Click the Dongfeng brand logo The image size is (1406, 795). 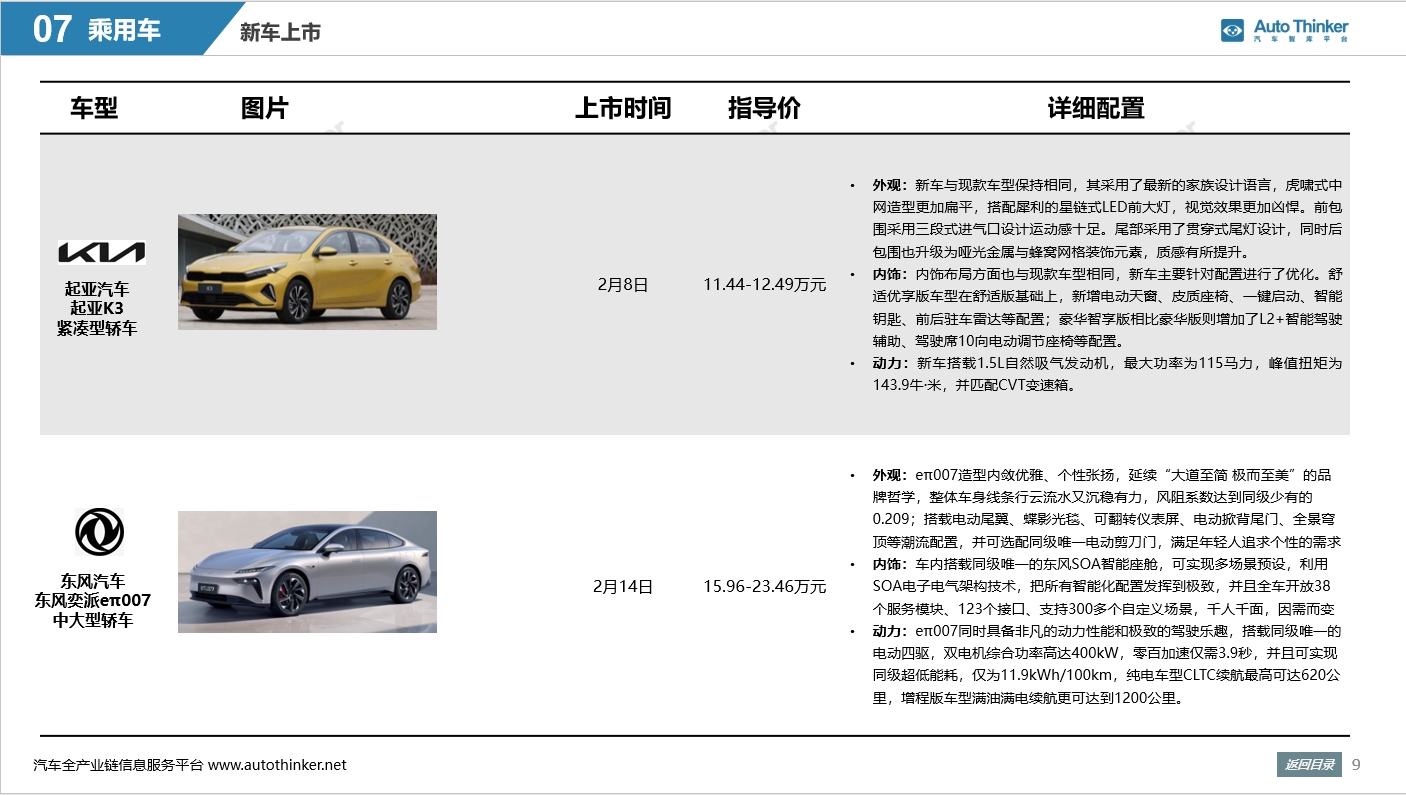pos(100,532)
